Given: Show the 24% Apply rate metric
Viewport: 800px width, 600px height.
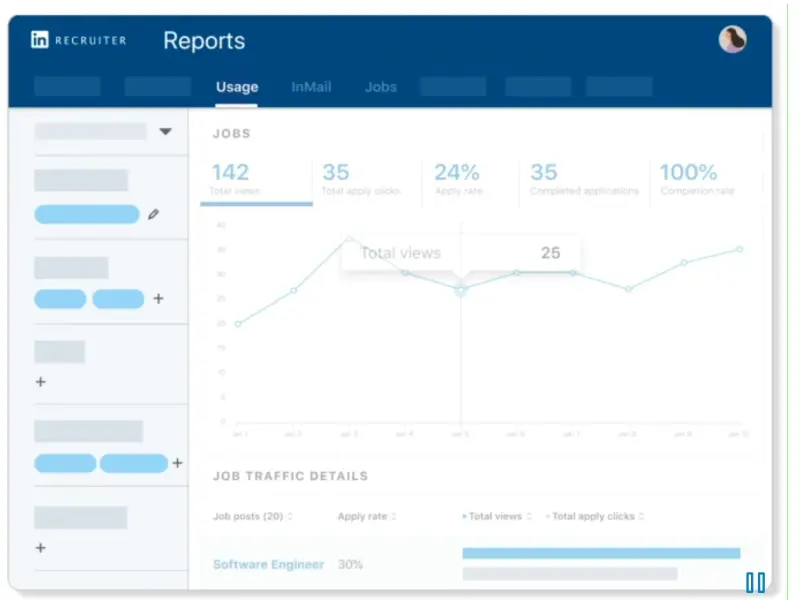Looking at the screenshot, I should click(457, 180).
